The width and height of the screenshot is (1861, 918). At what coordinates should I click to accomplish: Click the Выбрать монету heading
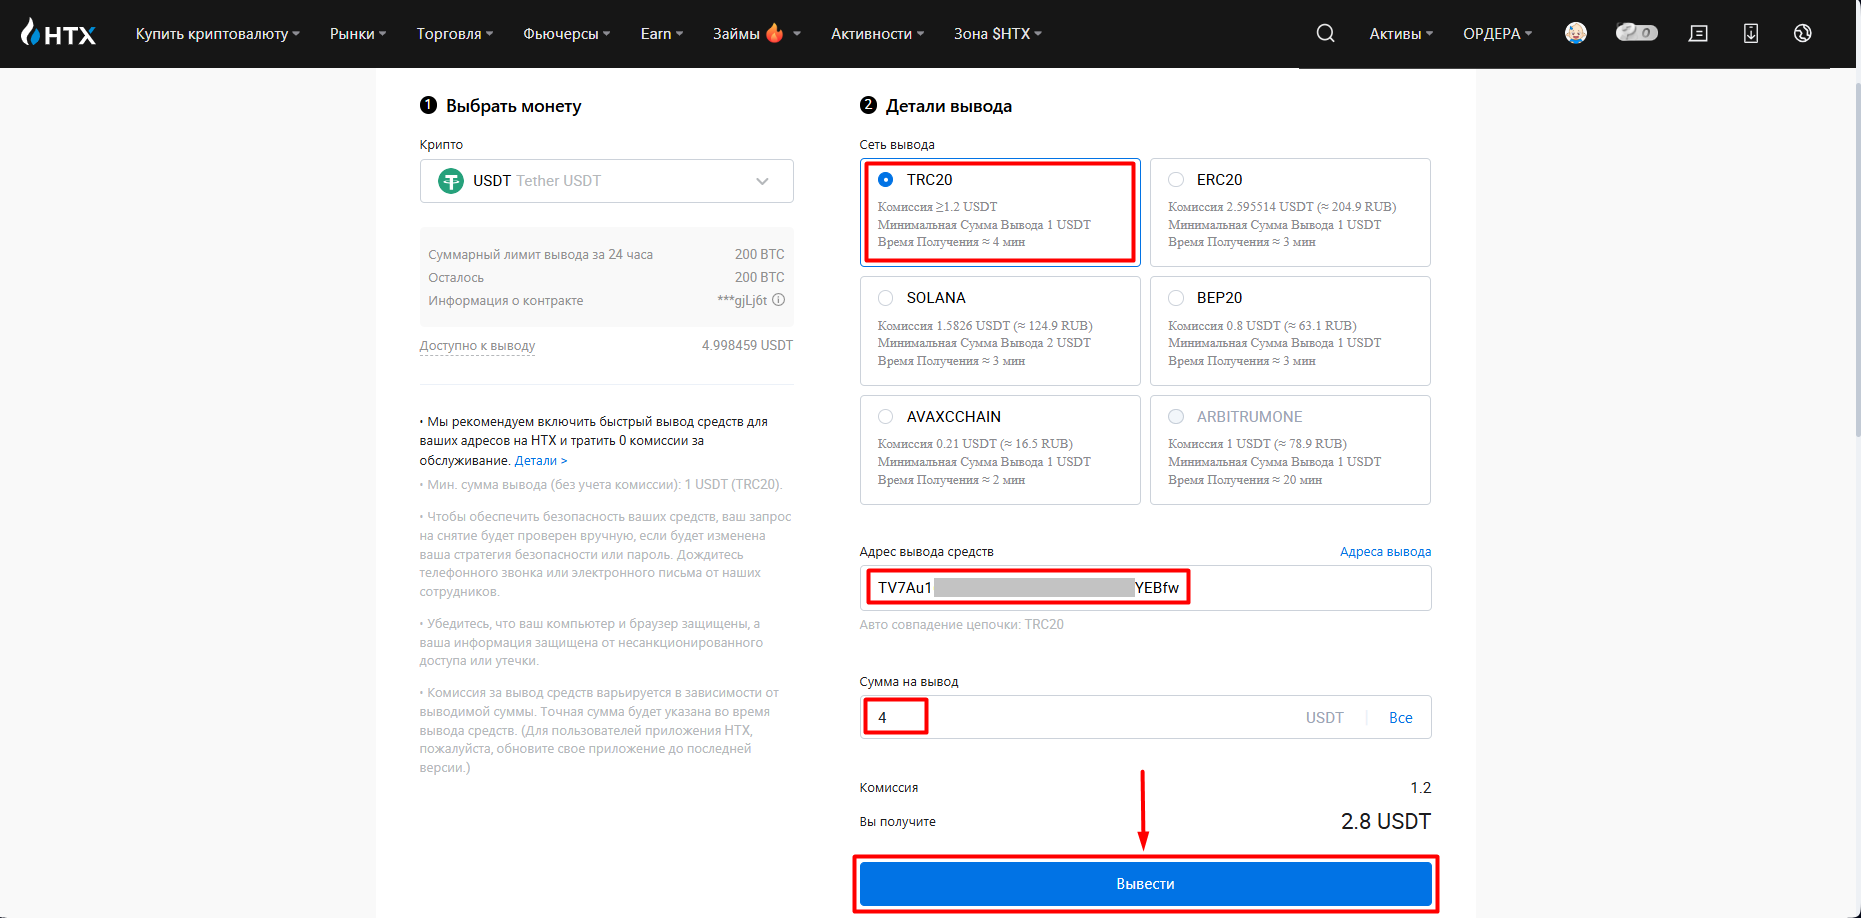tap(513, 106)
